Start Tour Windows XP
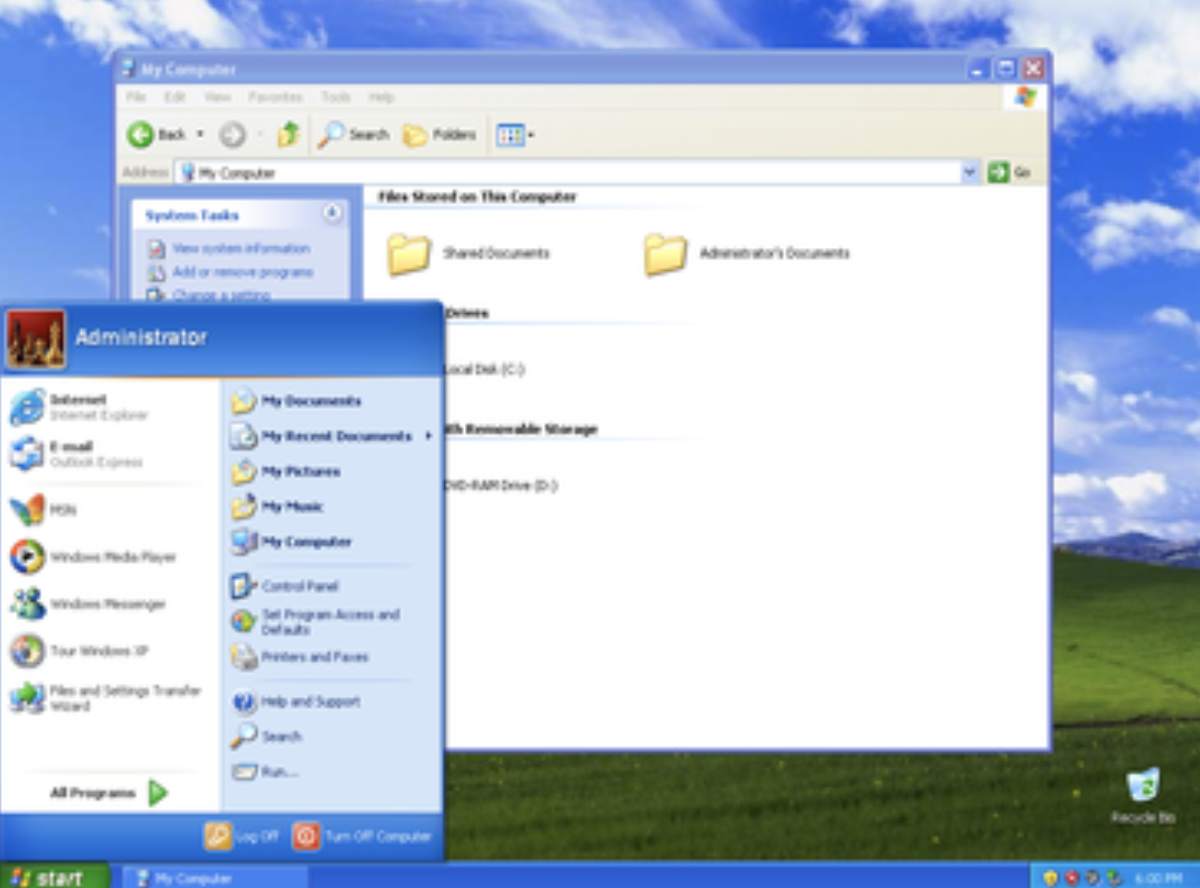The width and height of the screenshot is (1200, 888). (79, 651)
